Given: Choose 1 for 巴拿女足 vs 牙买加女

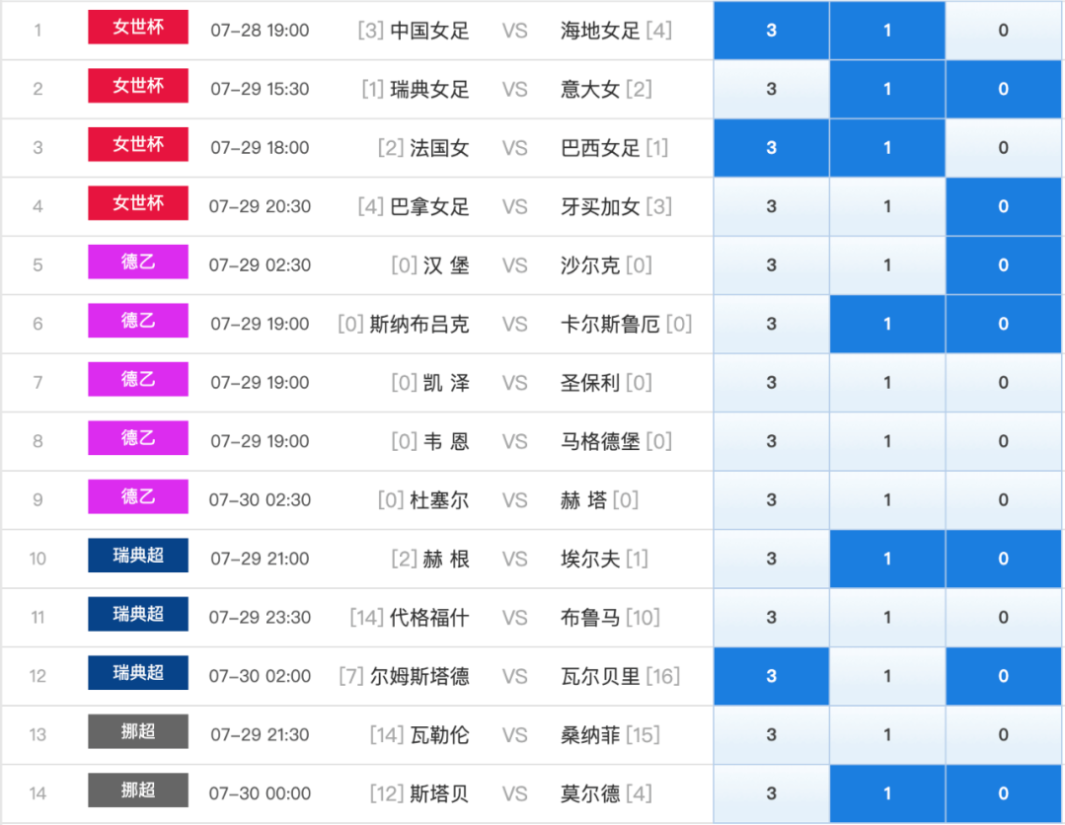Looking at the screenshot, I should (x=887, y=206).
